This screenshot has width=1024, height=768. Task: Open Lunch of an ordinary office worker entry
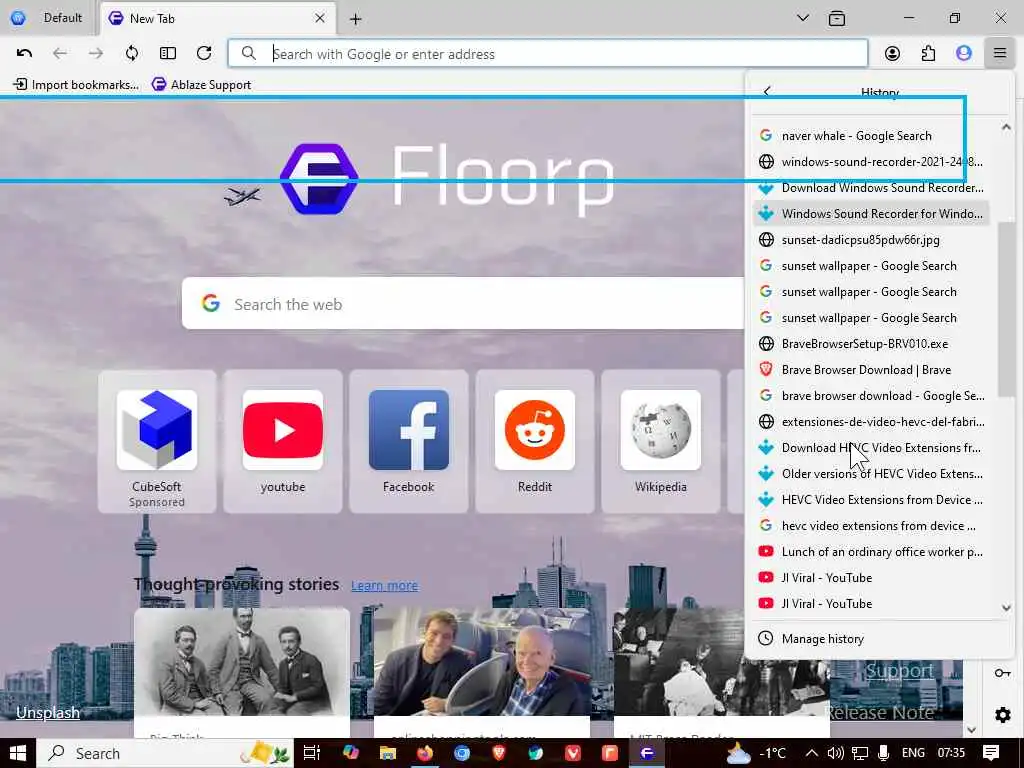pyautogui.click(x=871, y=552)
